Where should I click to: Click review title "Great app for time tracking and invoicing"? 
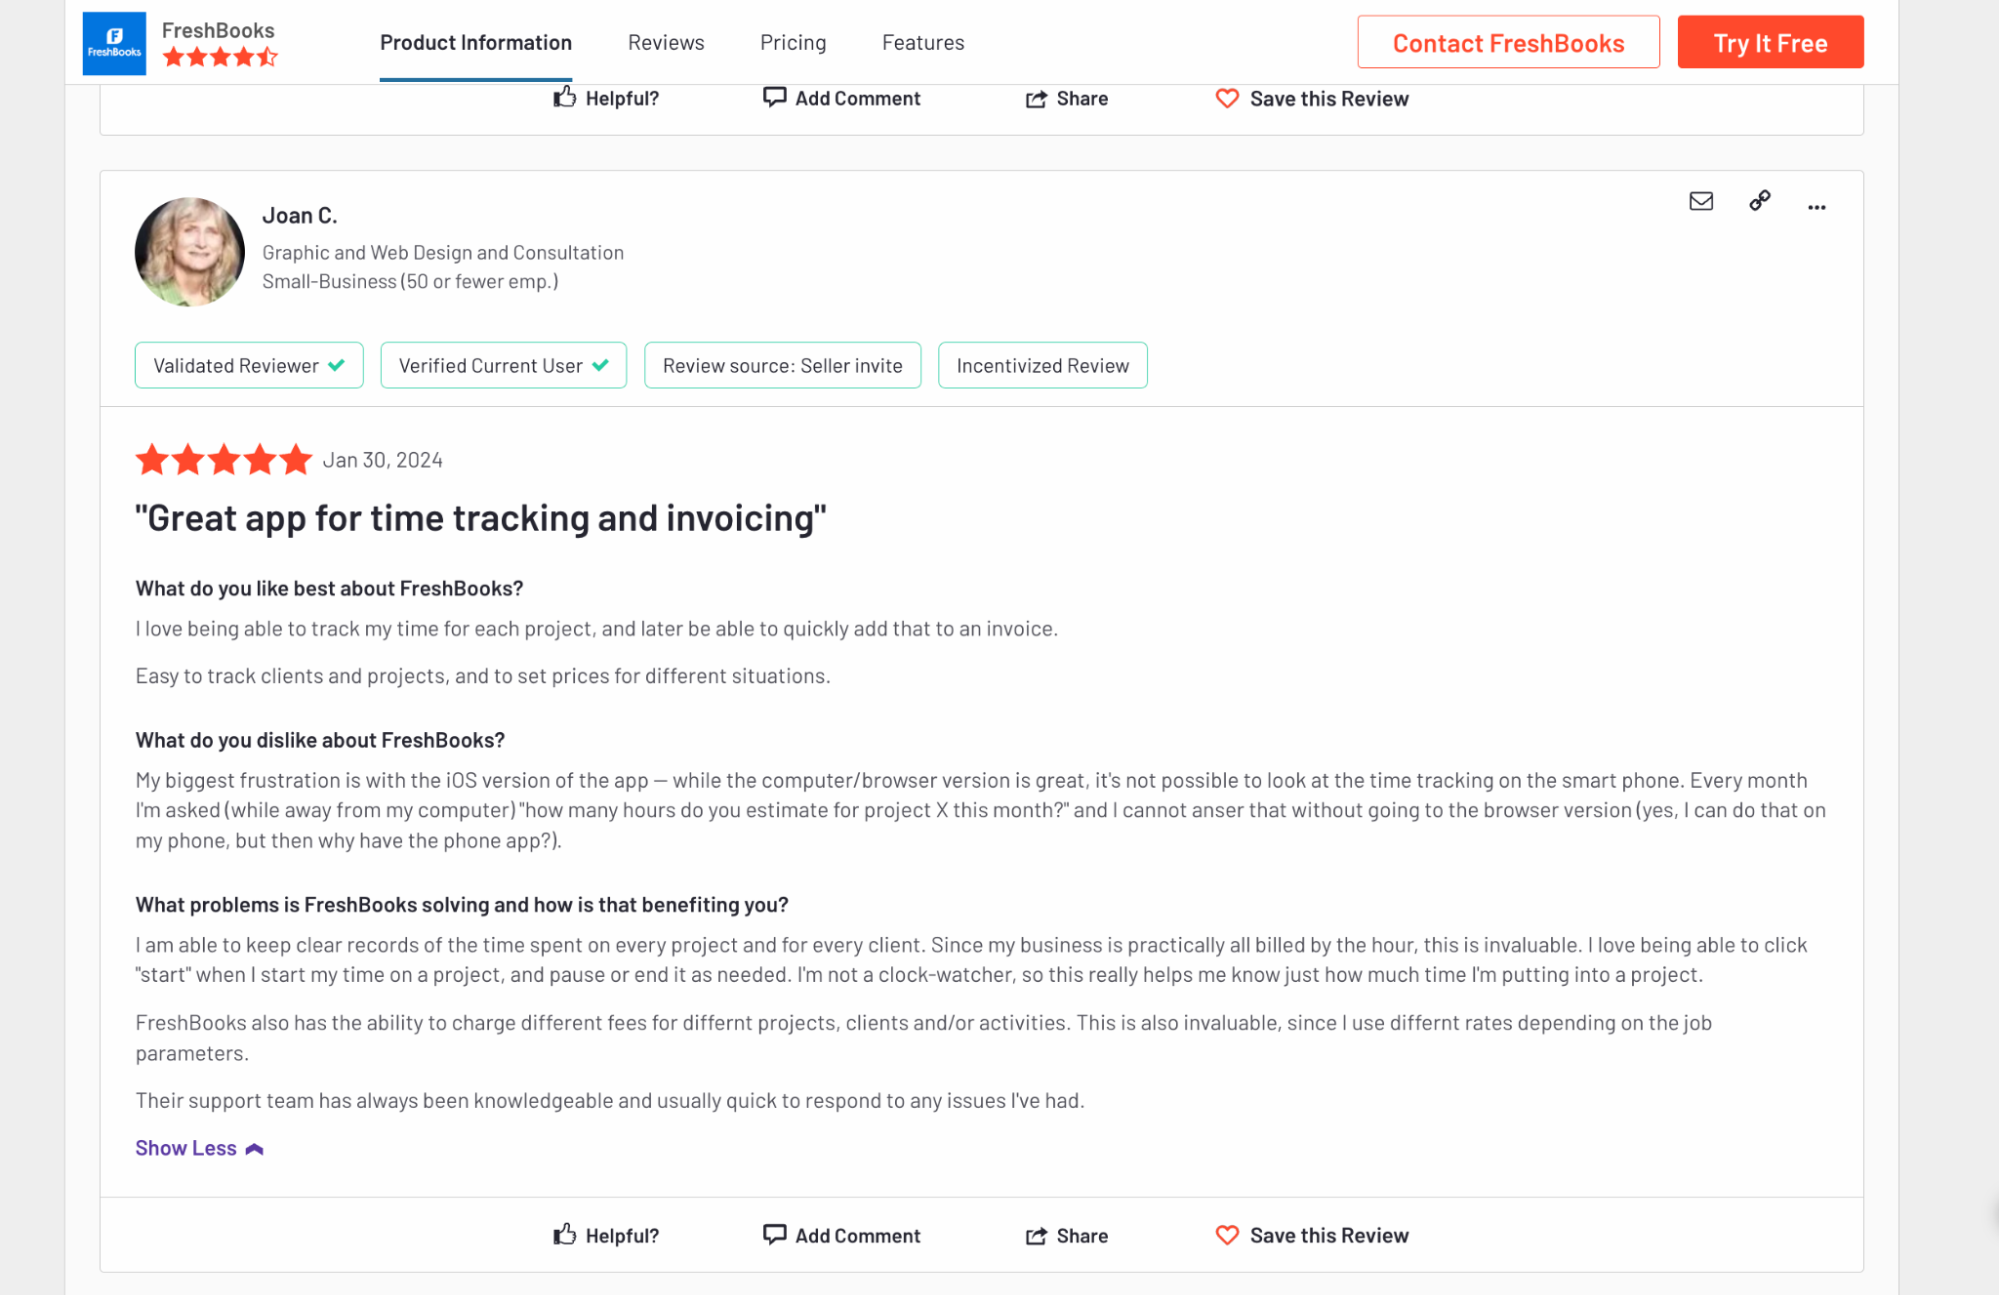click(481, 518)
